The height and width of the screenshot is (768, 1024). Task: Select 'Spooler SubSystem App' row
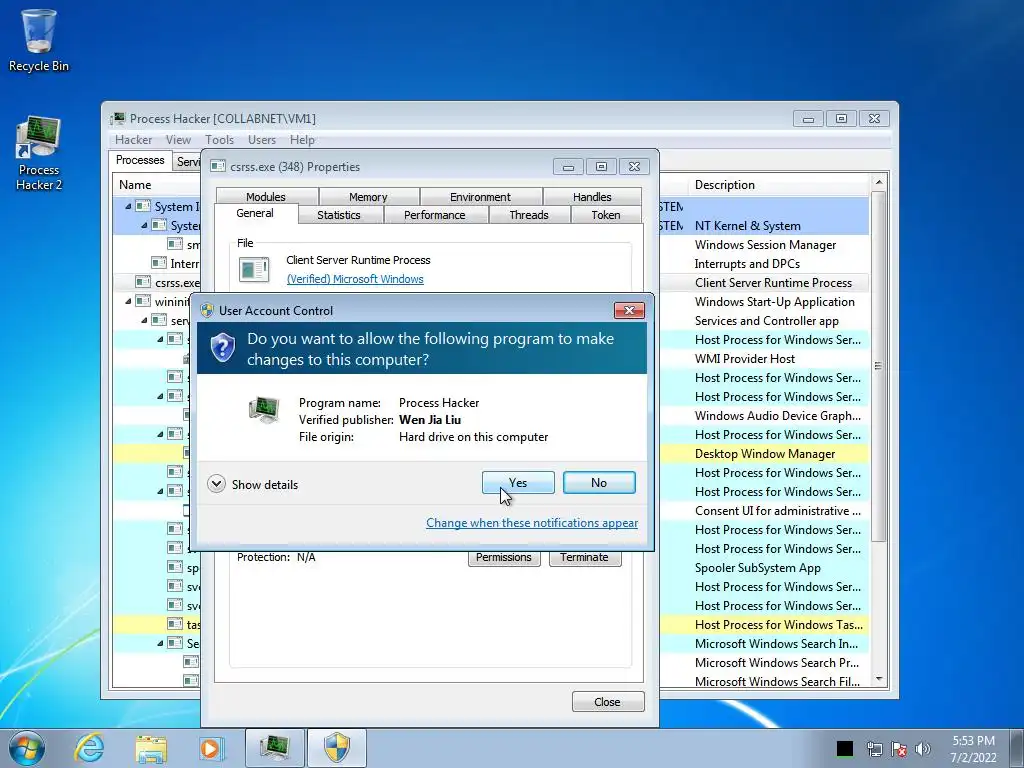pos(758,568)
